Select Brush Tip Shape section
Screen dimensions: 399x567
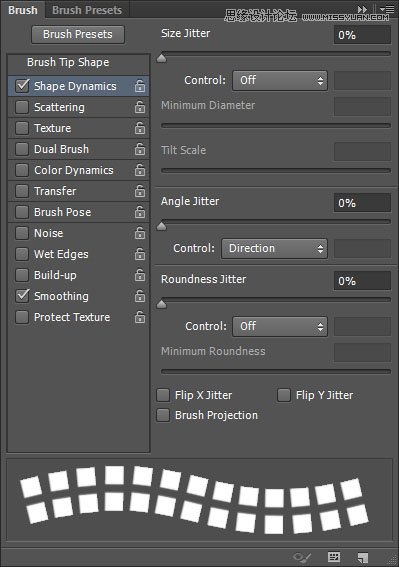click(x=68, y=62)
